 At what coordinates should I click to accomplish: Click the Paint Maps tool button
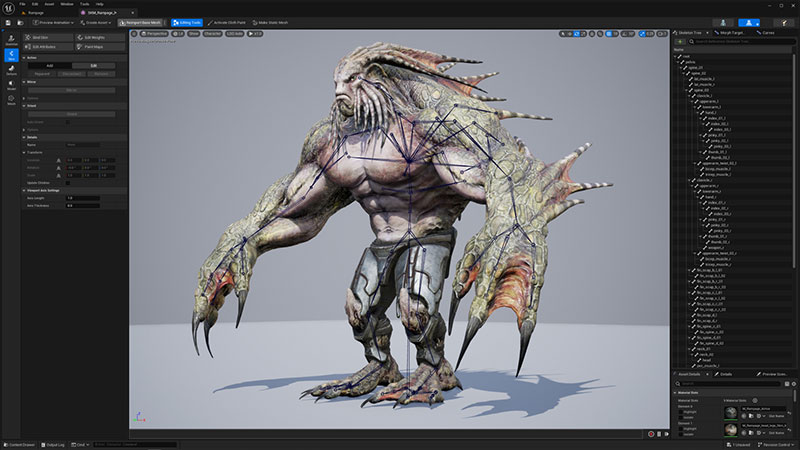pyautogui.click(x=100, y=46)
